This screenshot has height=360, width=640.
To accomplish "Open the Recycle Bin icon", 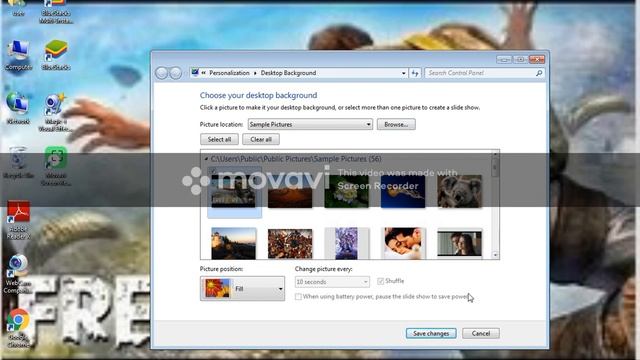I will [x=18, y=162].
